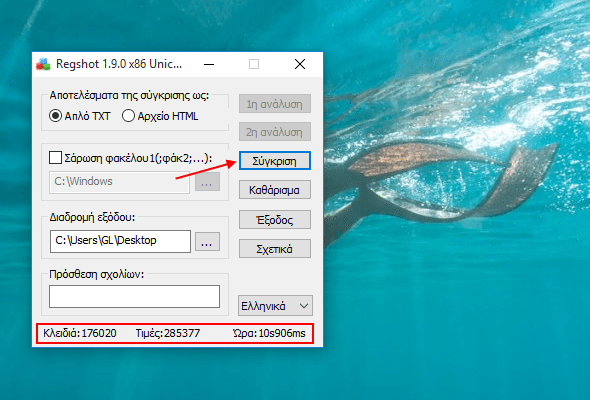The image size is (590, 400).
Task: Click the Διαδρομή εξόδου label
Action: [92, 217]
